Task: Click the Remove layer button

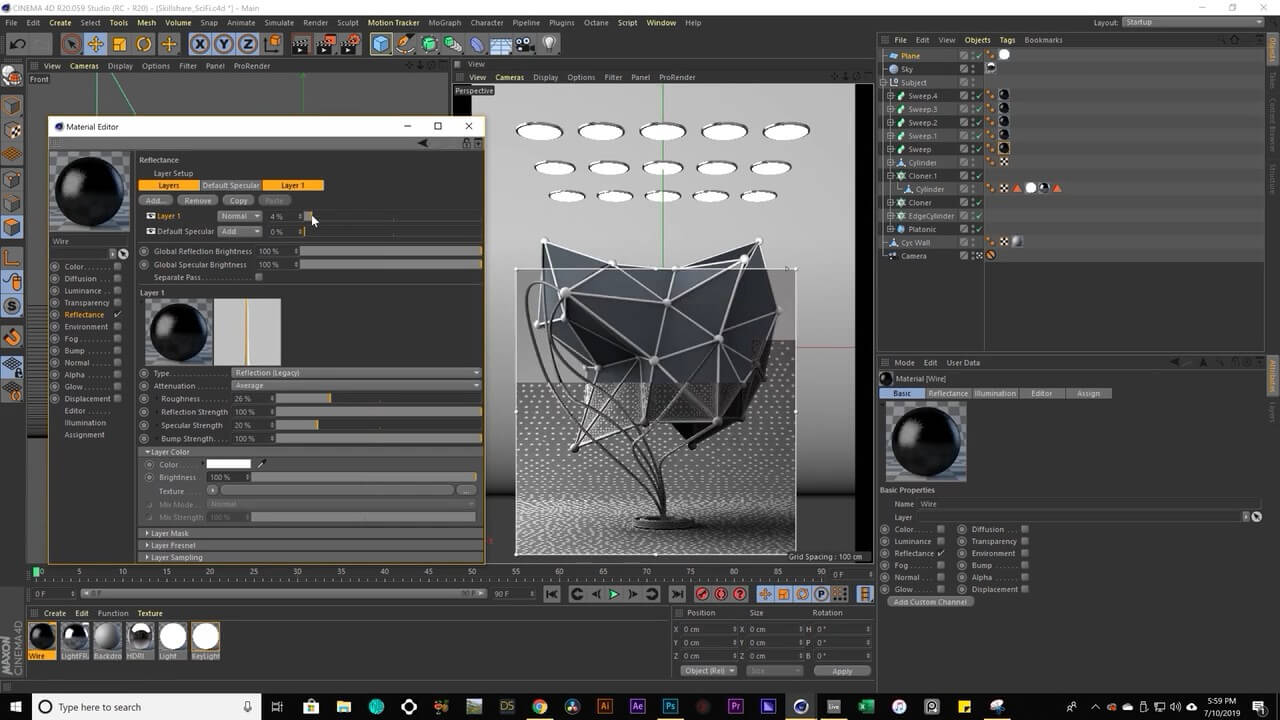Action: pos(198,201)
